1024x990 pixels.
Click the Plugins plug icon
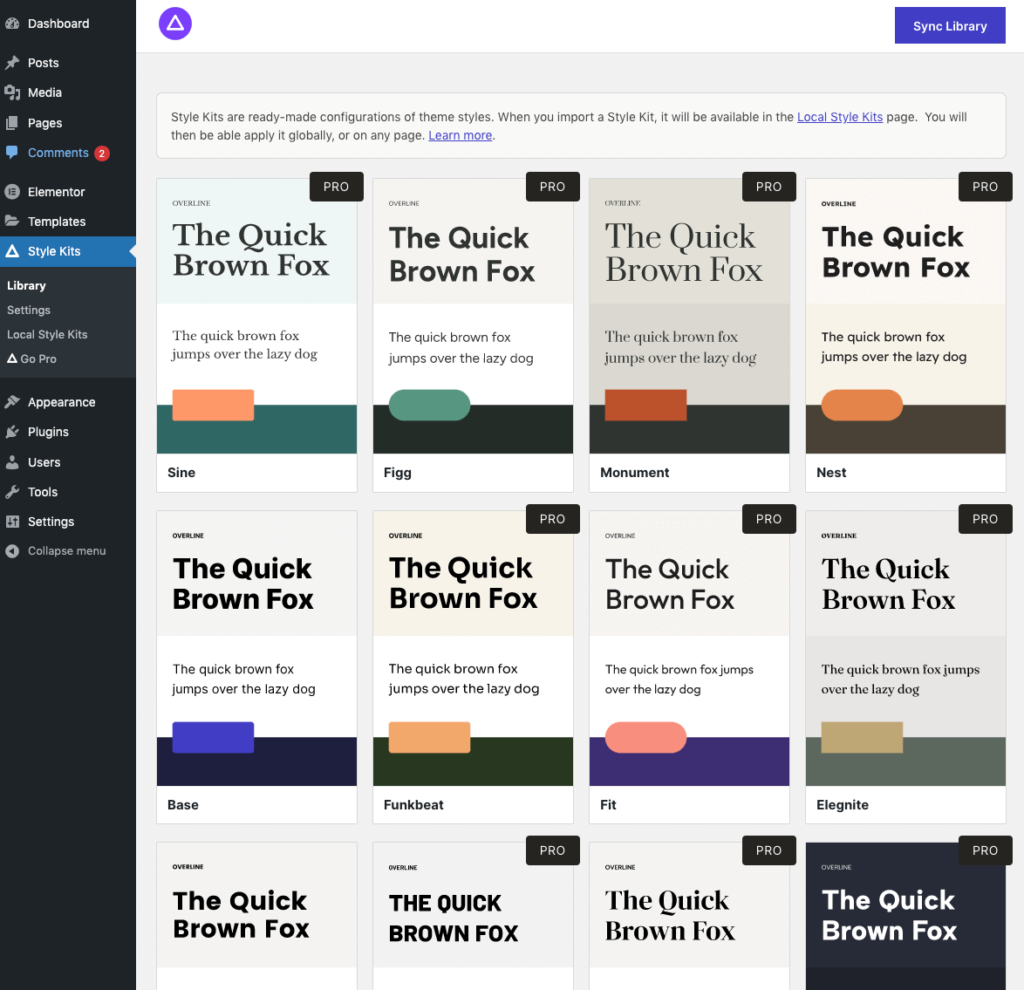pyautogui.click(x=12, y=432)
